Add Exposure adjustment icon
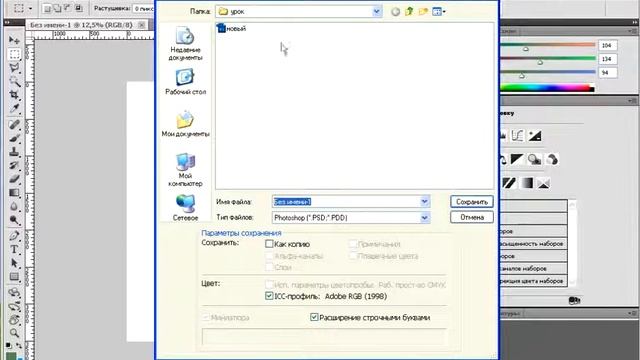Viewport: 640px width, 360px height. (535, 136)
